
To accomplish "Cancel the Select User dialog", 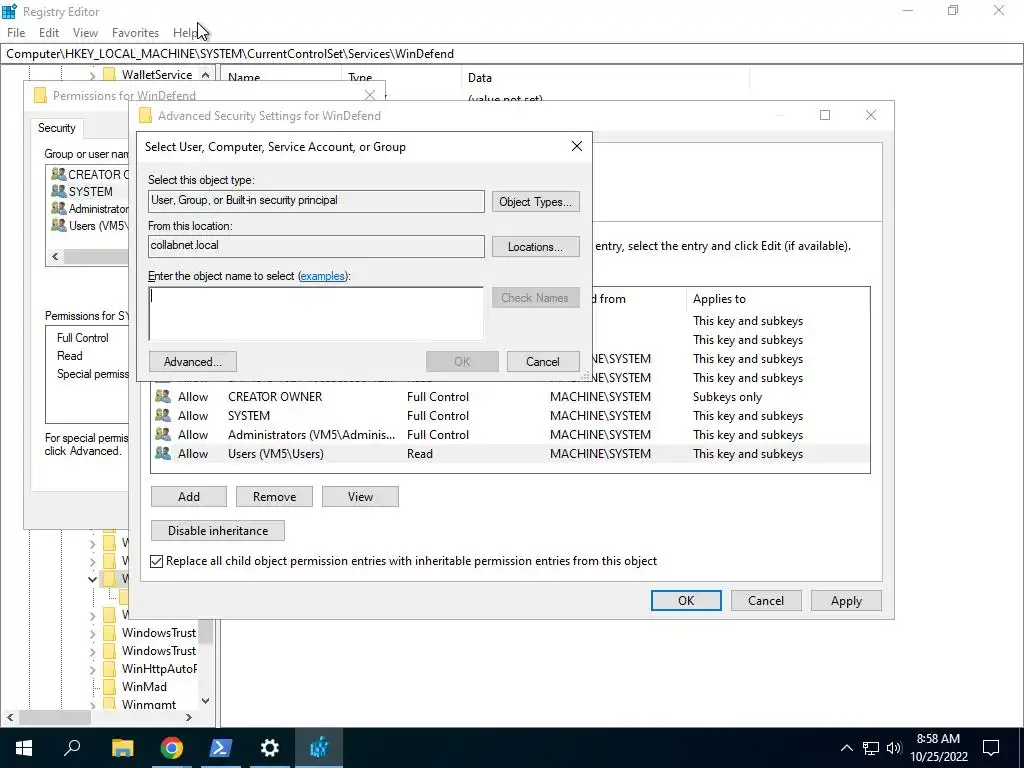I will [543, 362].
